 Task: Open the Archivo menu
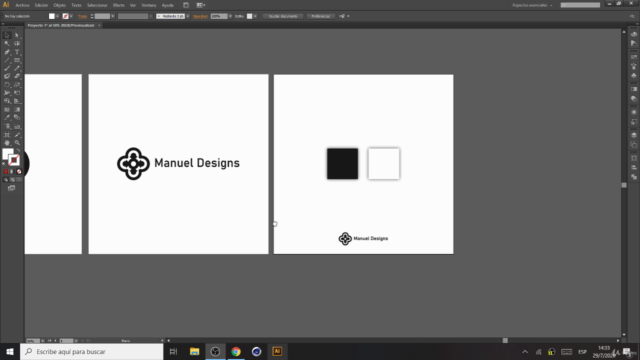point(22,5)
